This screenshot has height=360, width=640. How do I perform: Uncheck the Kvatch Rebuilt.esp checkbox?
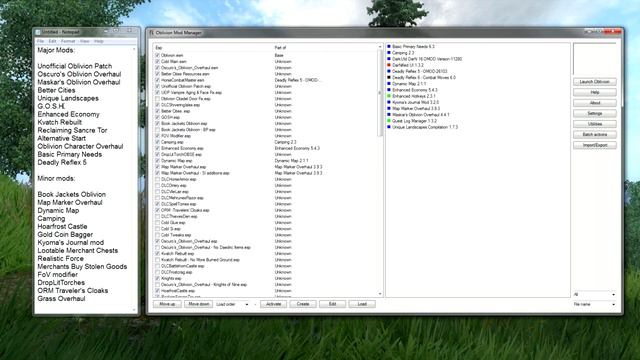click(157, 253)
